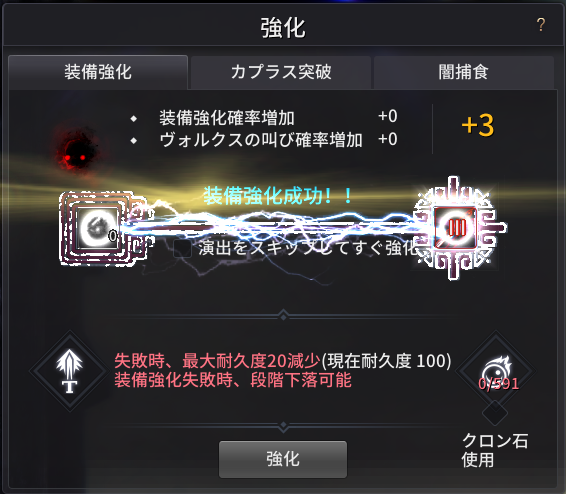Select the black stone material slot

(98, 228)
